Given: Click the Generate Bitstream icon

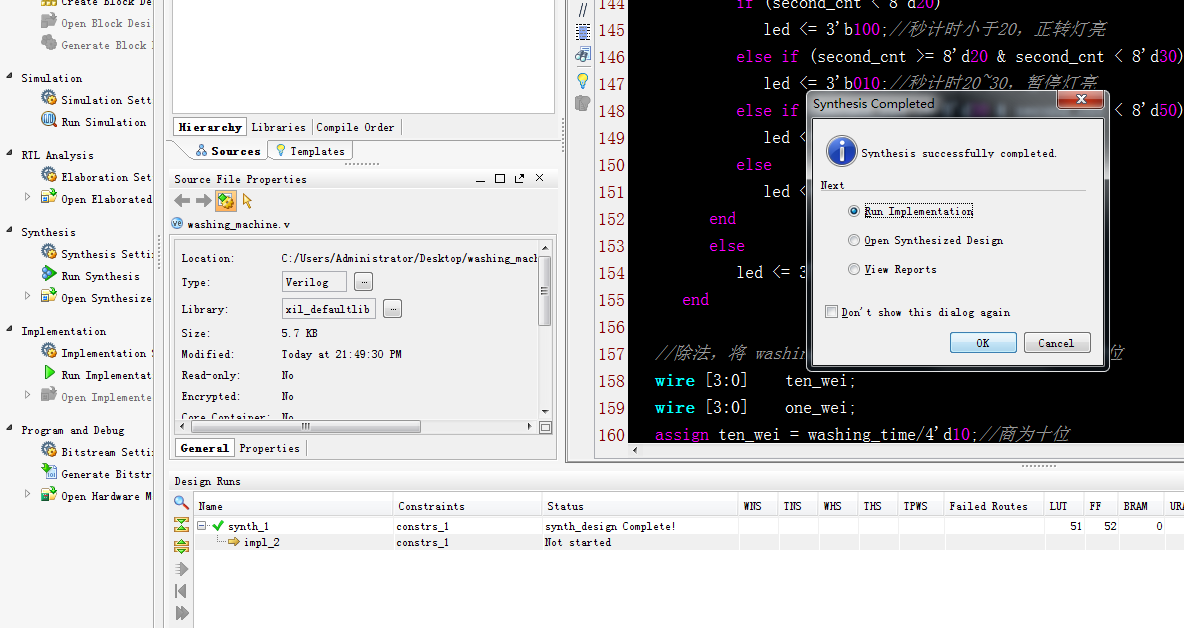Looking at the screenshot, I should tap(48, 473).
